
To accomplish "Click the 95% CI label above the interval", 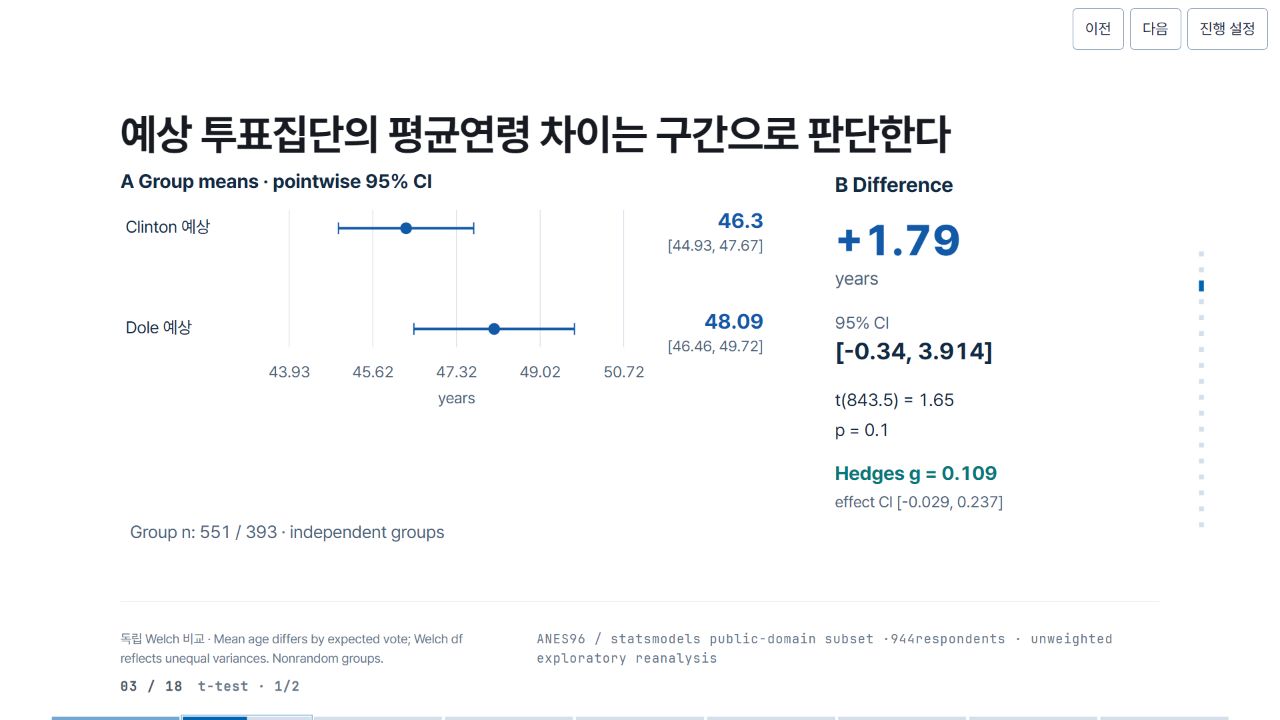I will pos(862,323).
